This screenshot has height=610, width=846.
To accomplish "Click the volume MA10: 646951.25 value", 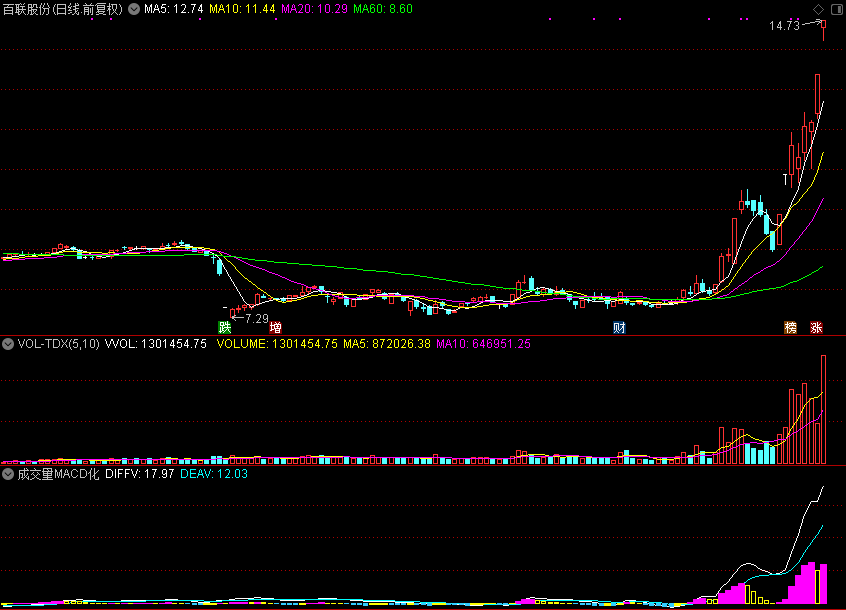I will [483, 344].
